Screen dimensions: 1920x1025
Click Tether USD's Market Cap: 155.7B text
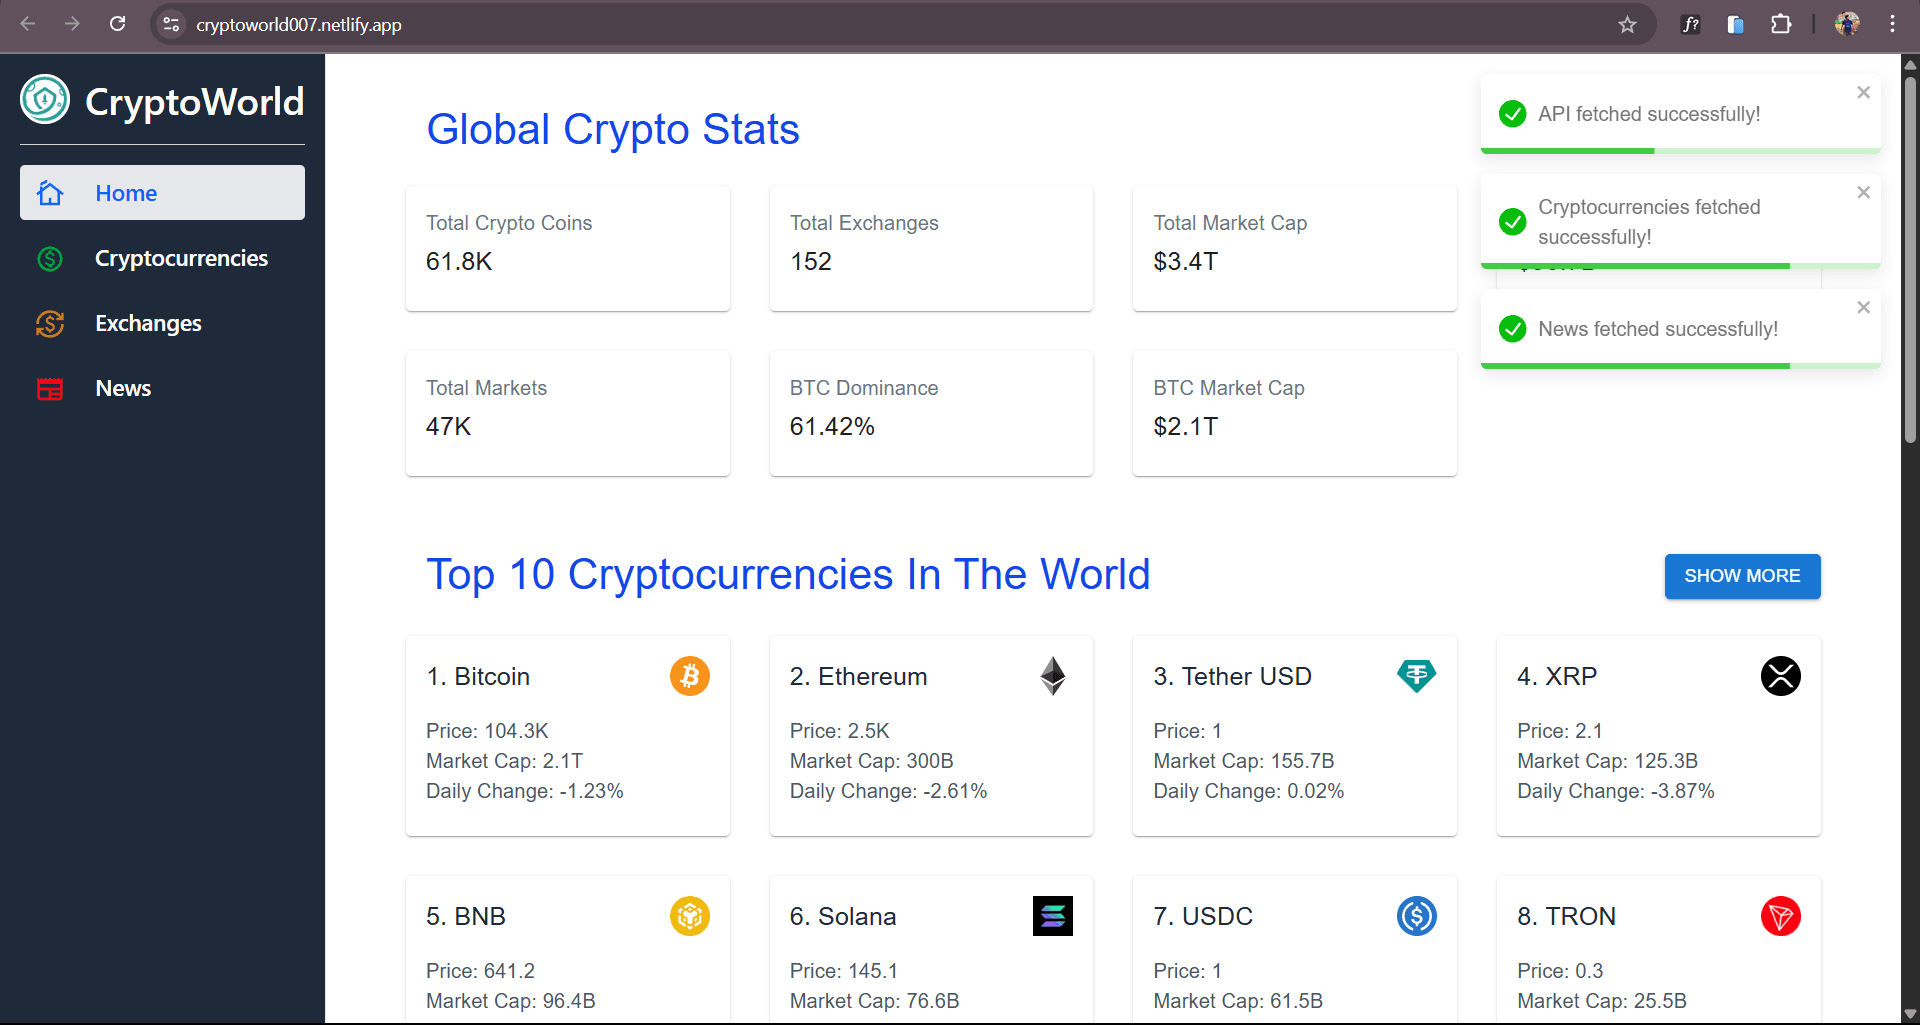pos(1244,761)
